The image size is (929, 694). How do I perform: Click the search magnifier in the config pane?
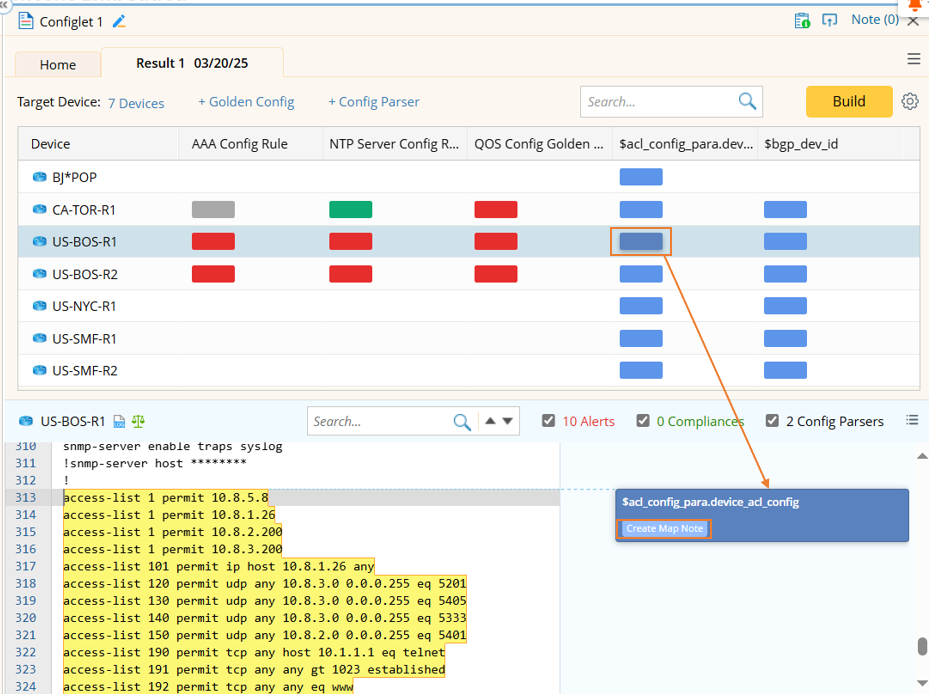(461, 422)
